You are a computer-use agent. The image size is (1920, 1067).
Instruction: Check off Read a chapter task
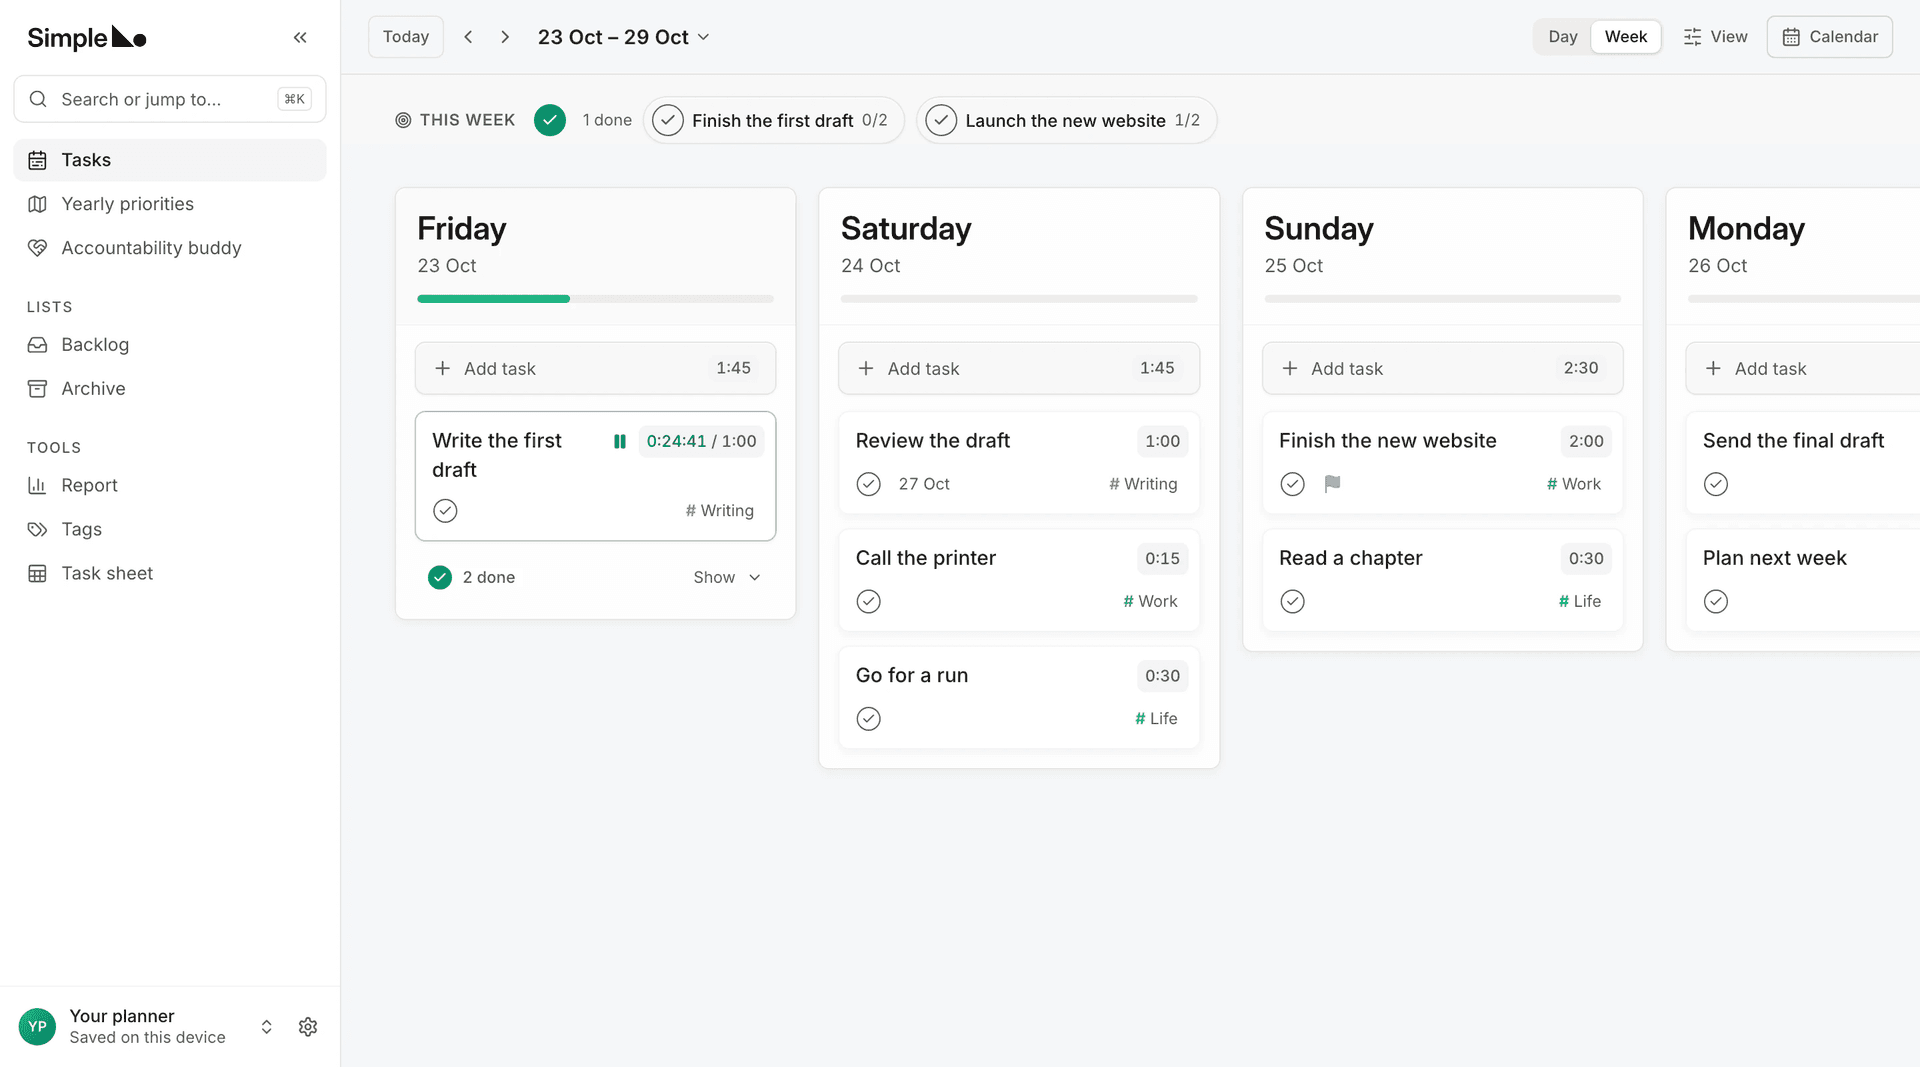click(1293, 601)
